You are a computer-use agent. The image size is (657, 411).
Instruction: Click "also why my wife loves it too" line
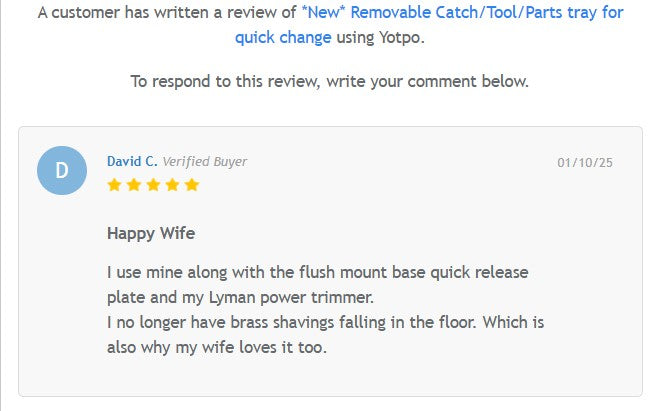(x=217, y=347)
